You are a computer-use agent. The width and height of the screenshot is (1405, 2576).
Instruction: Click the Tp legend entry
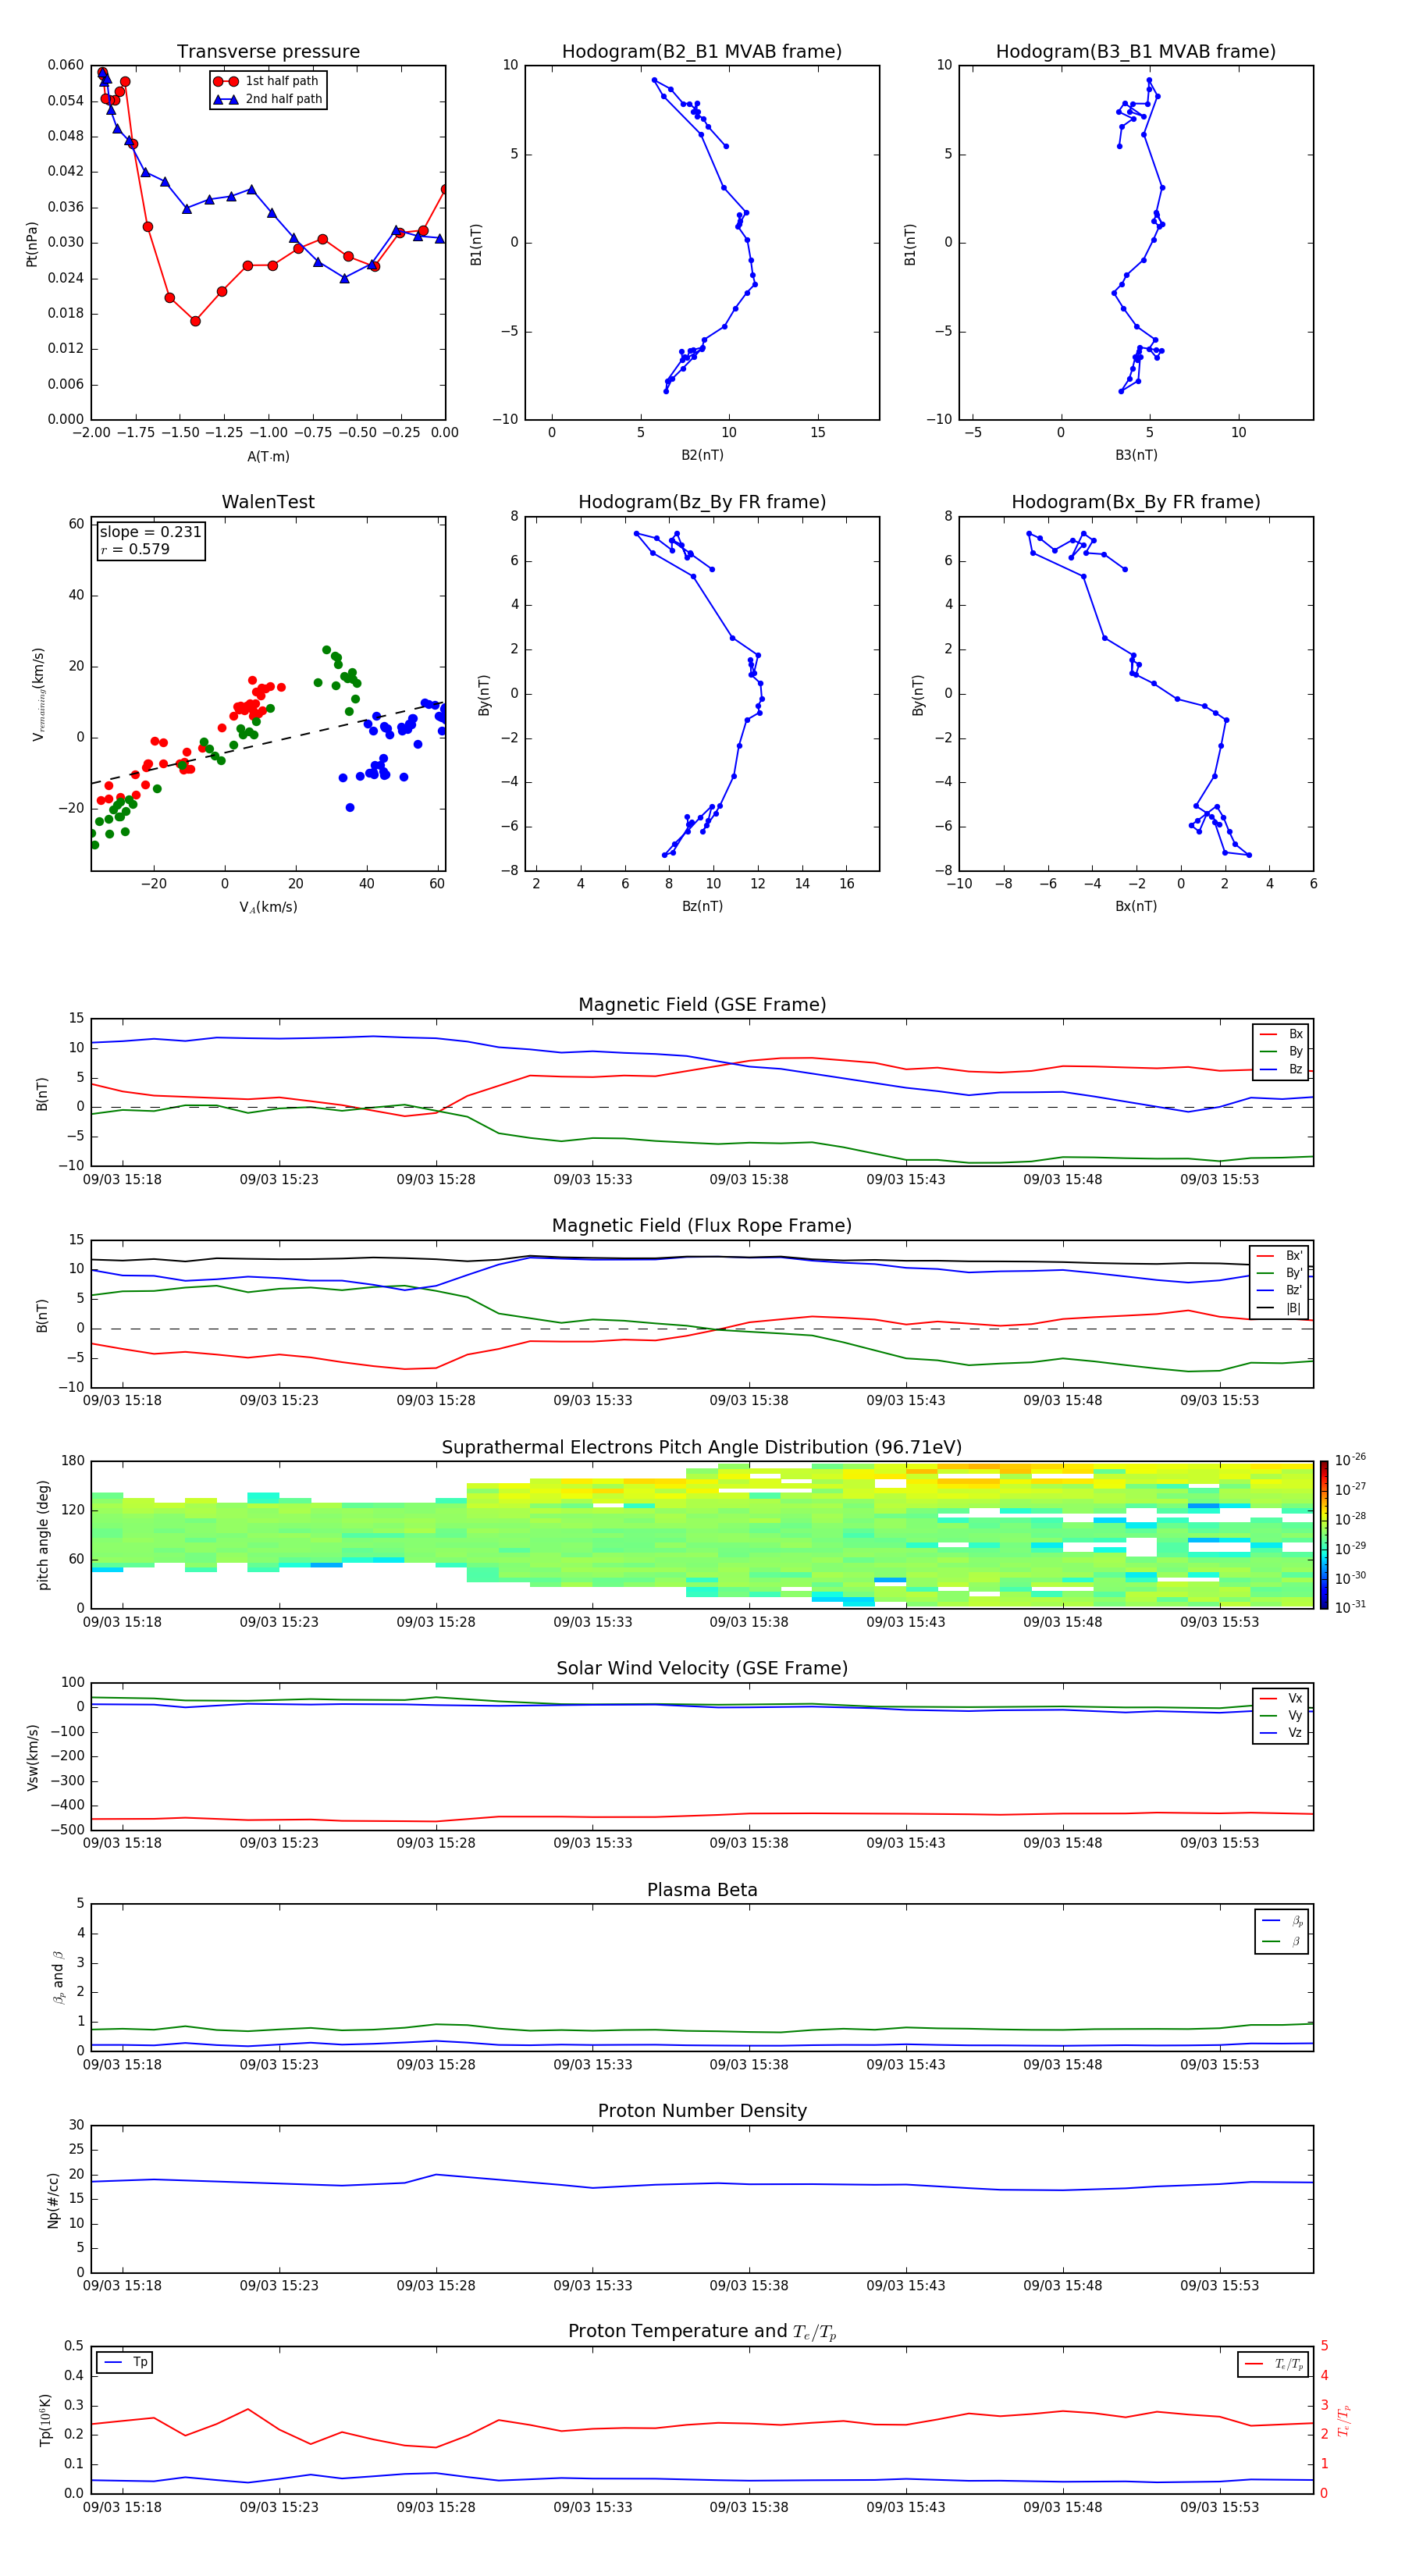click(x=125, y=2363)
